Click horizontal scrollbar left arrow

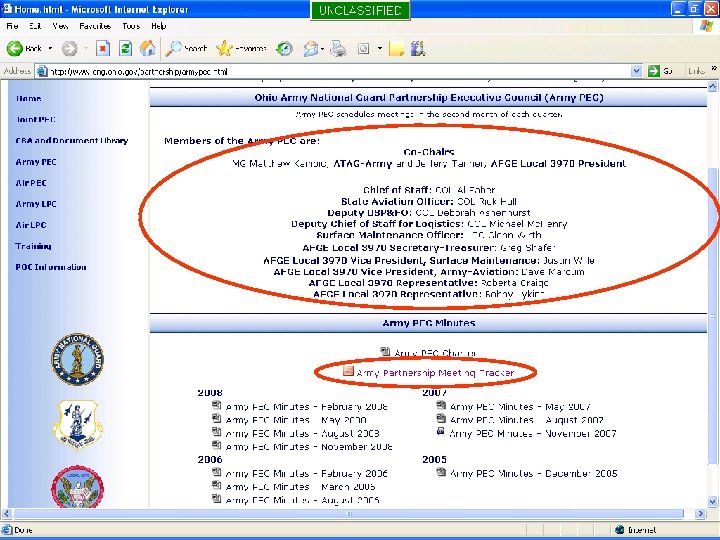pos(6,513)
